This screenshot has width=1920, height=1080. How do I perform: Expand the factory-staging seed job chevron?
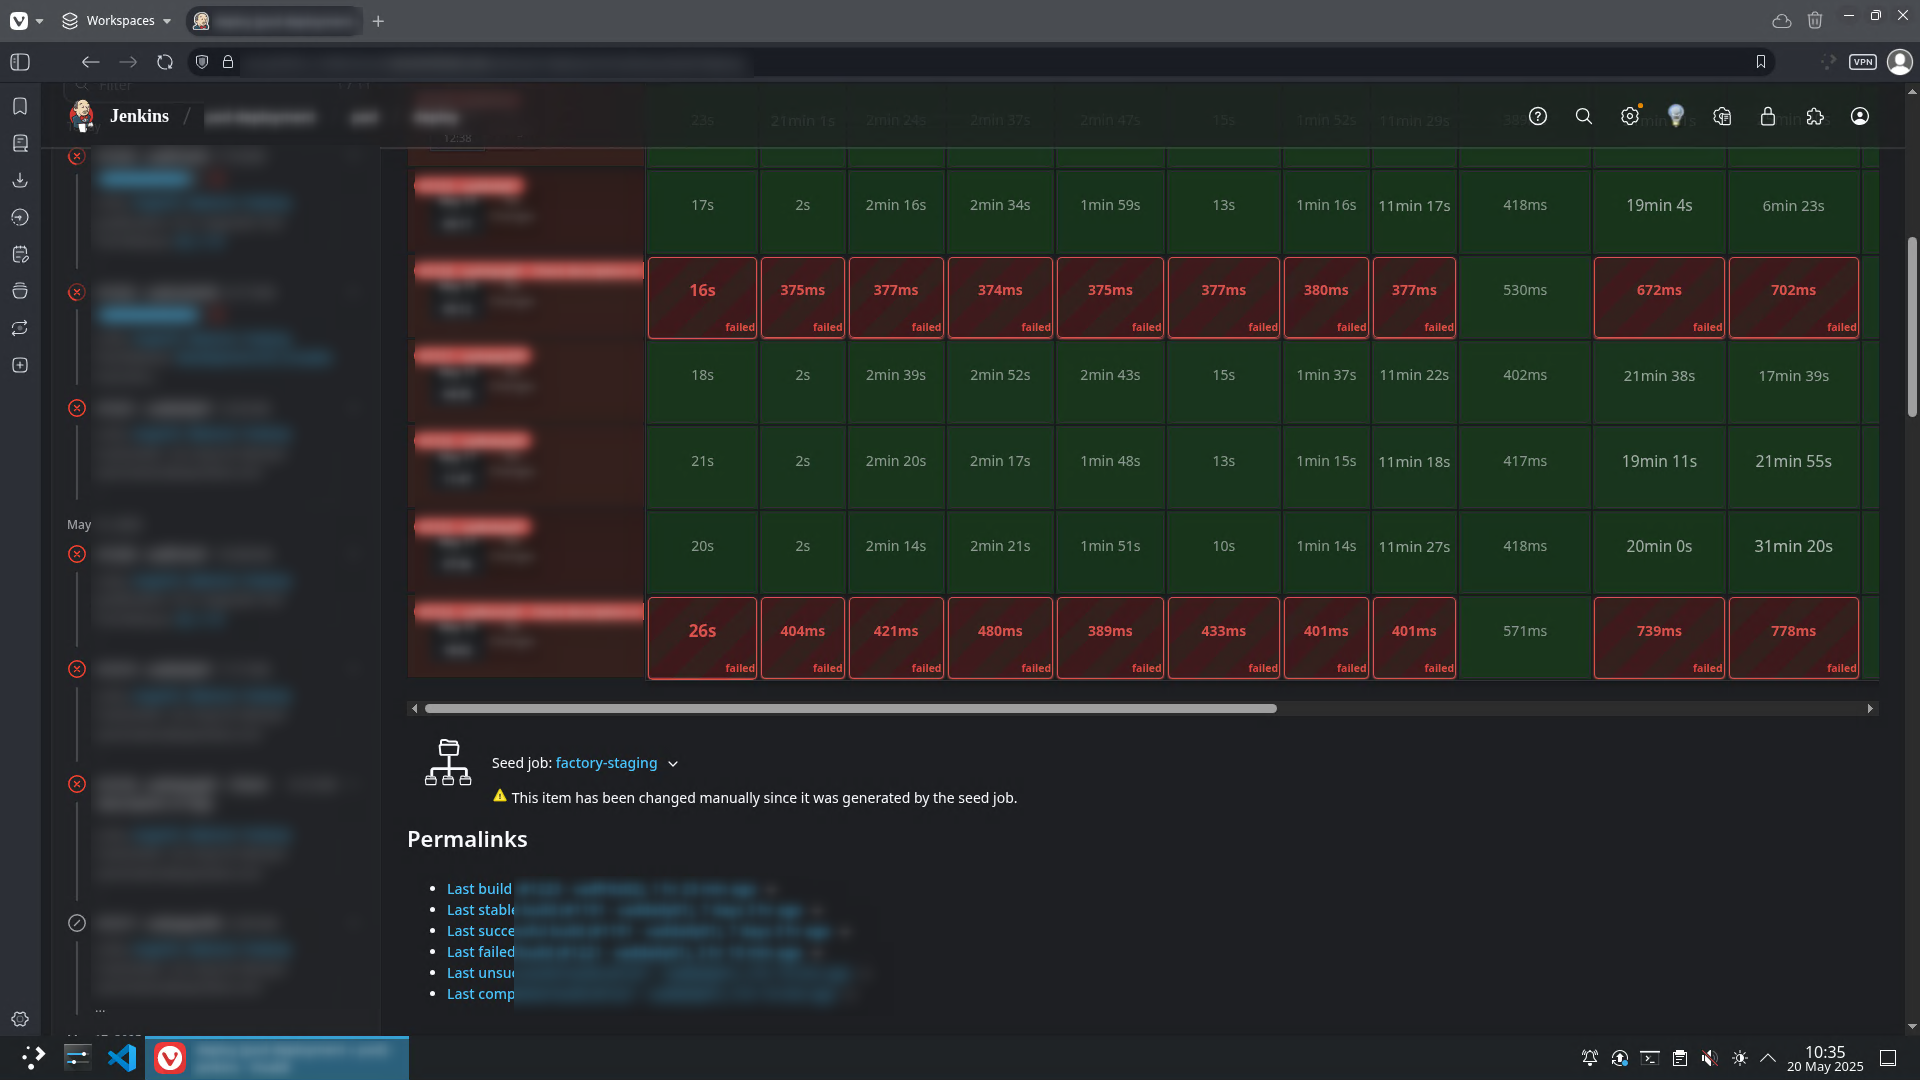673,764
